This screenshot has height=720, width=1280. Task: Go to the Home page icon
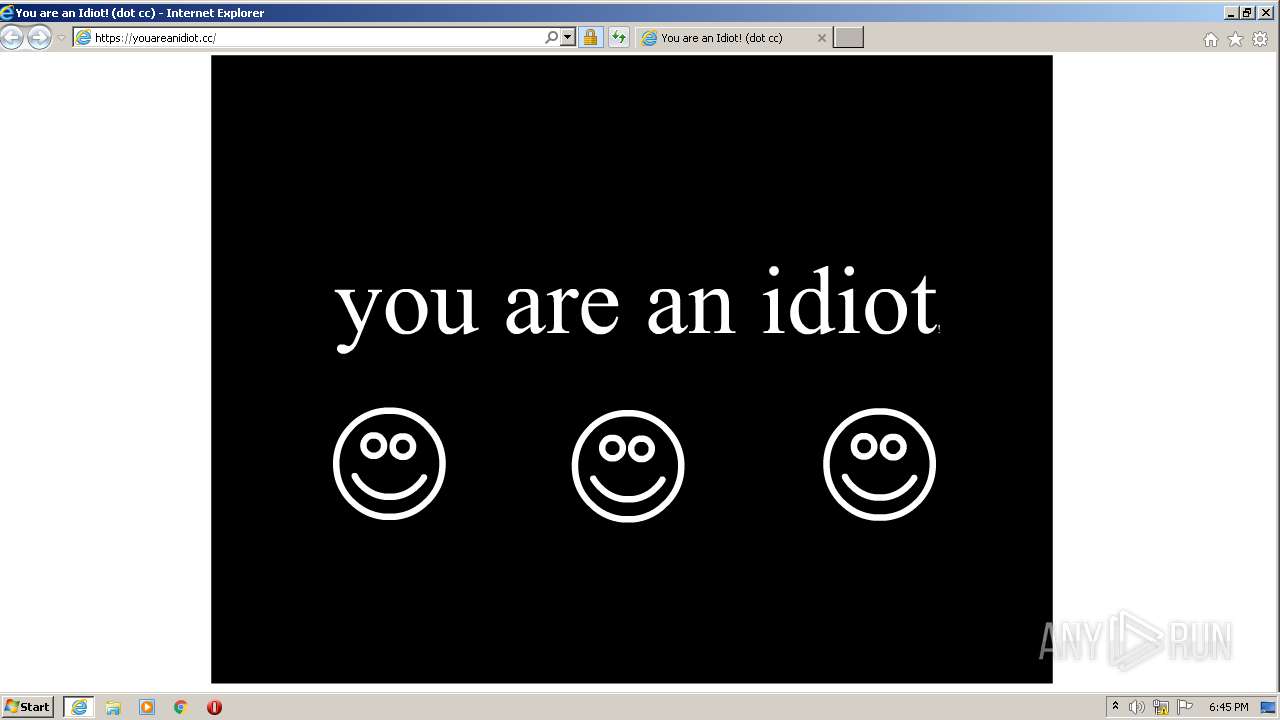tap(1210, 39)
